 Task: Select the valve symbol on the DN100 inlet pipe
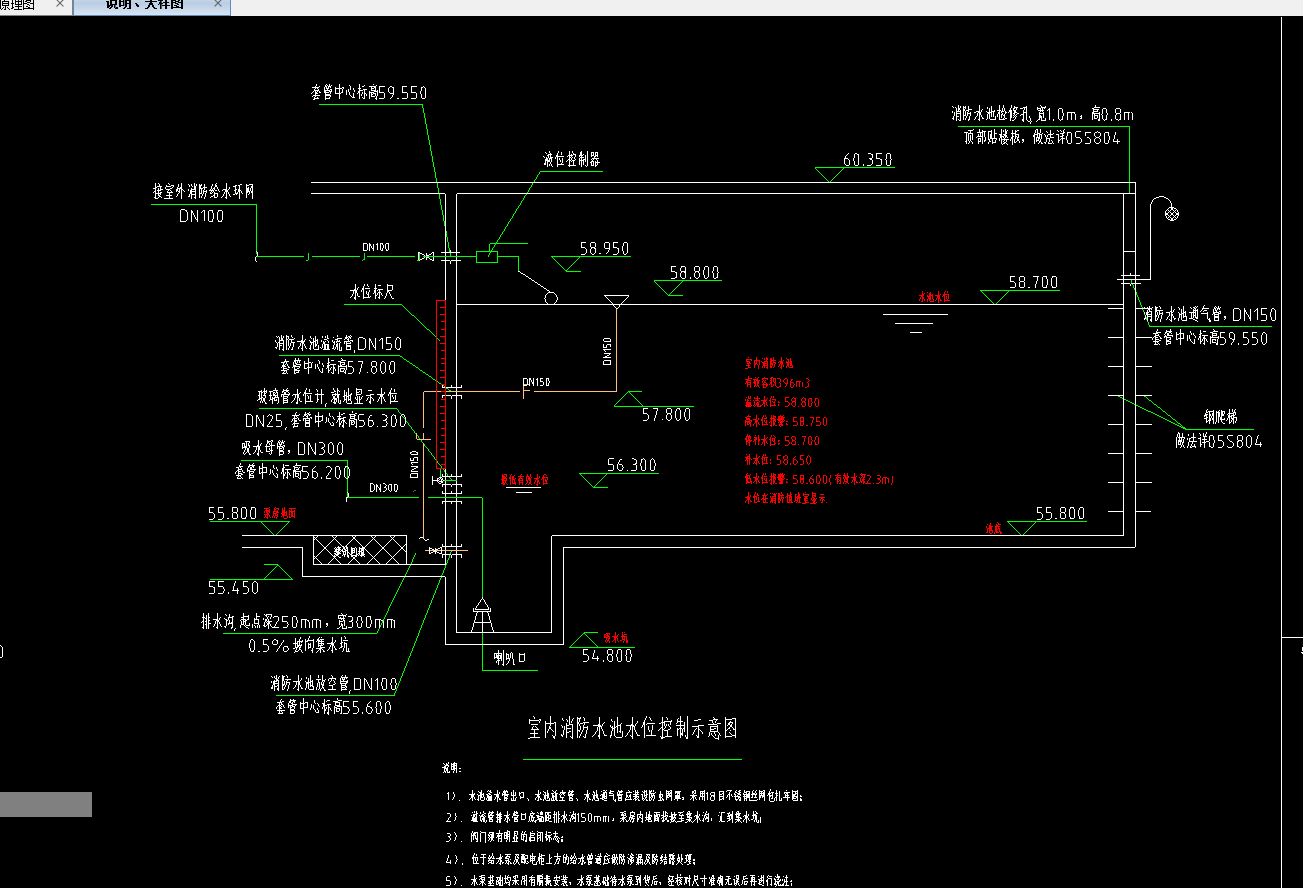coord(426,257)
